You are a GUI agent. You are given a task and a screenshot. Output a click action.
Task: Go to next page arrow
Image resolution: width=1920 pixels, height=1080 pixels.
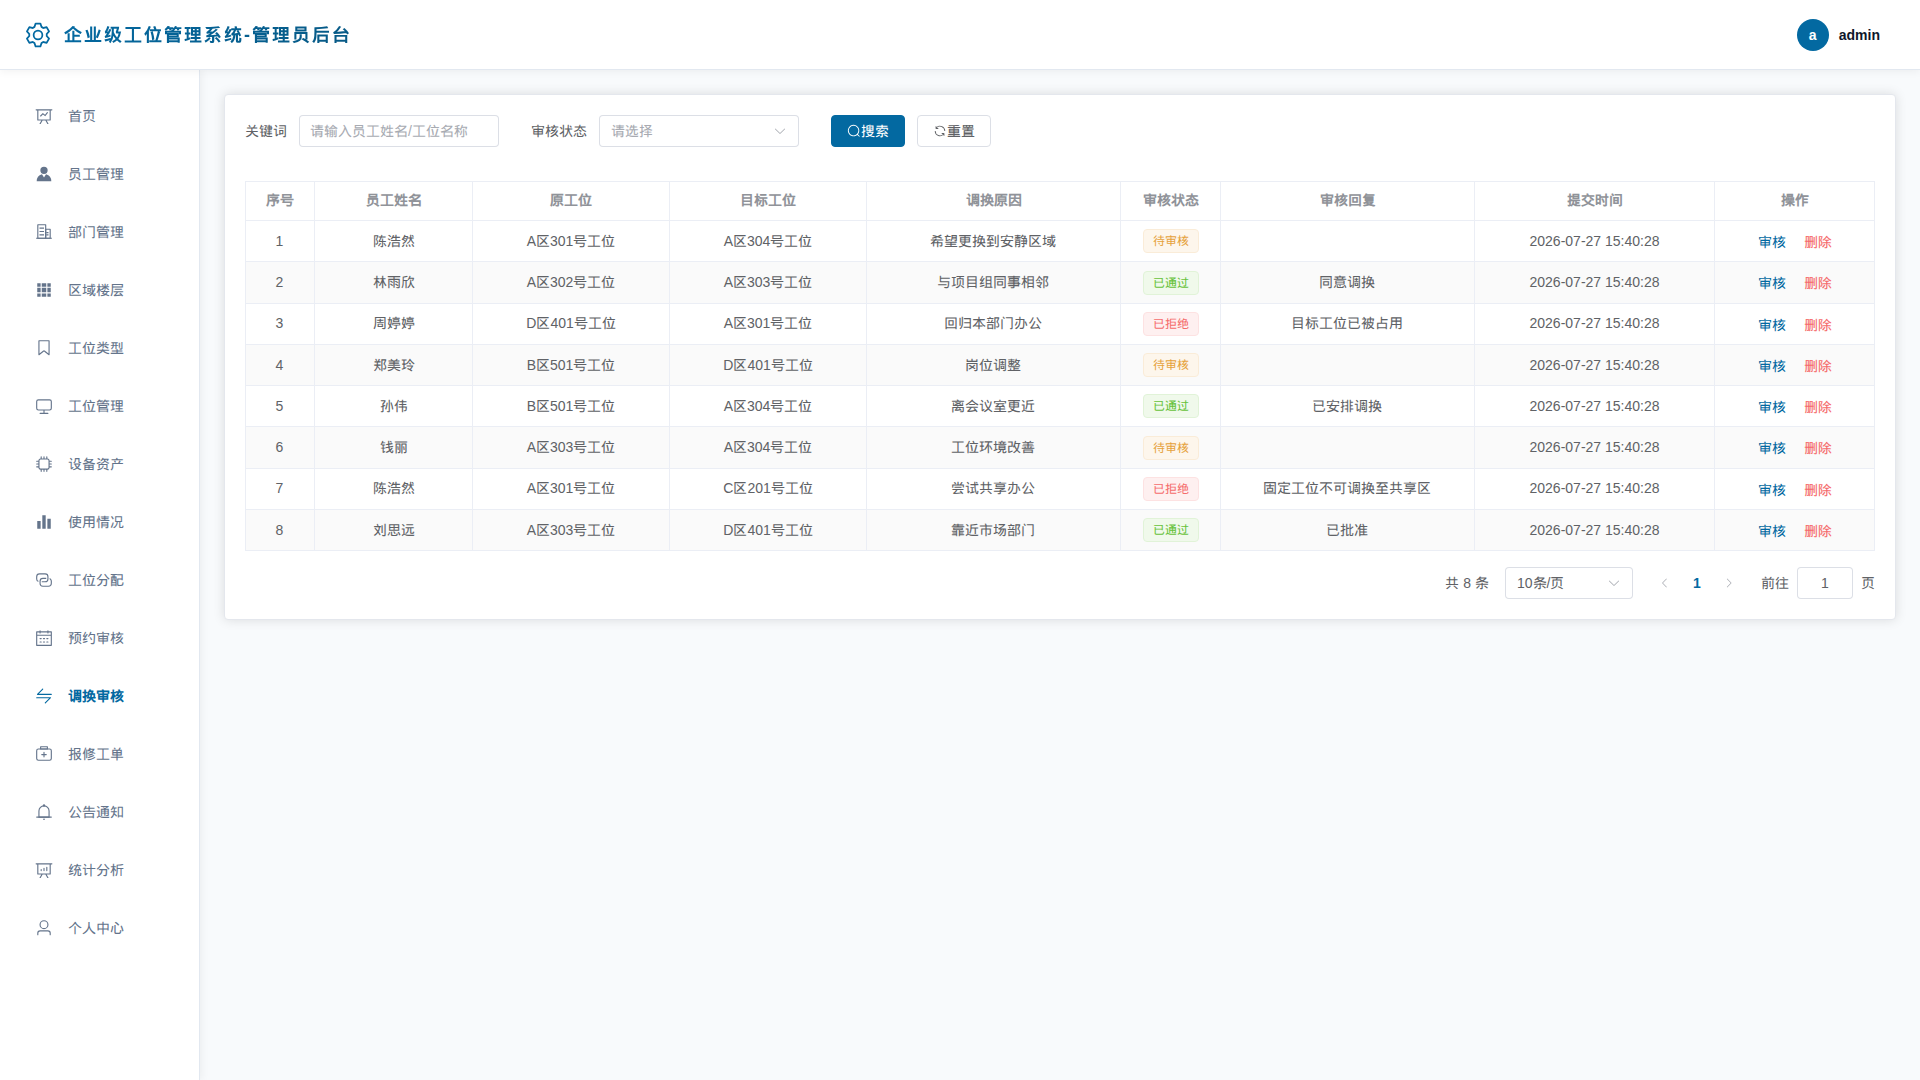coord(1729,583)
